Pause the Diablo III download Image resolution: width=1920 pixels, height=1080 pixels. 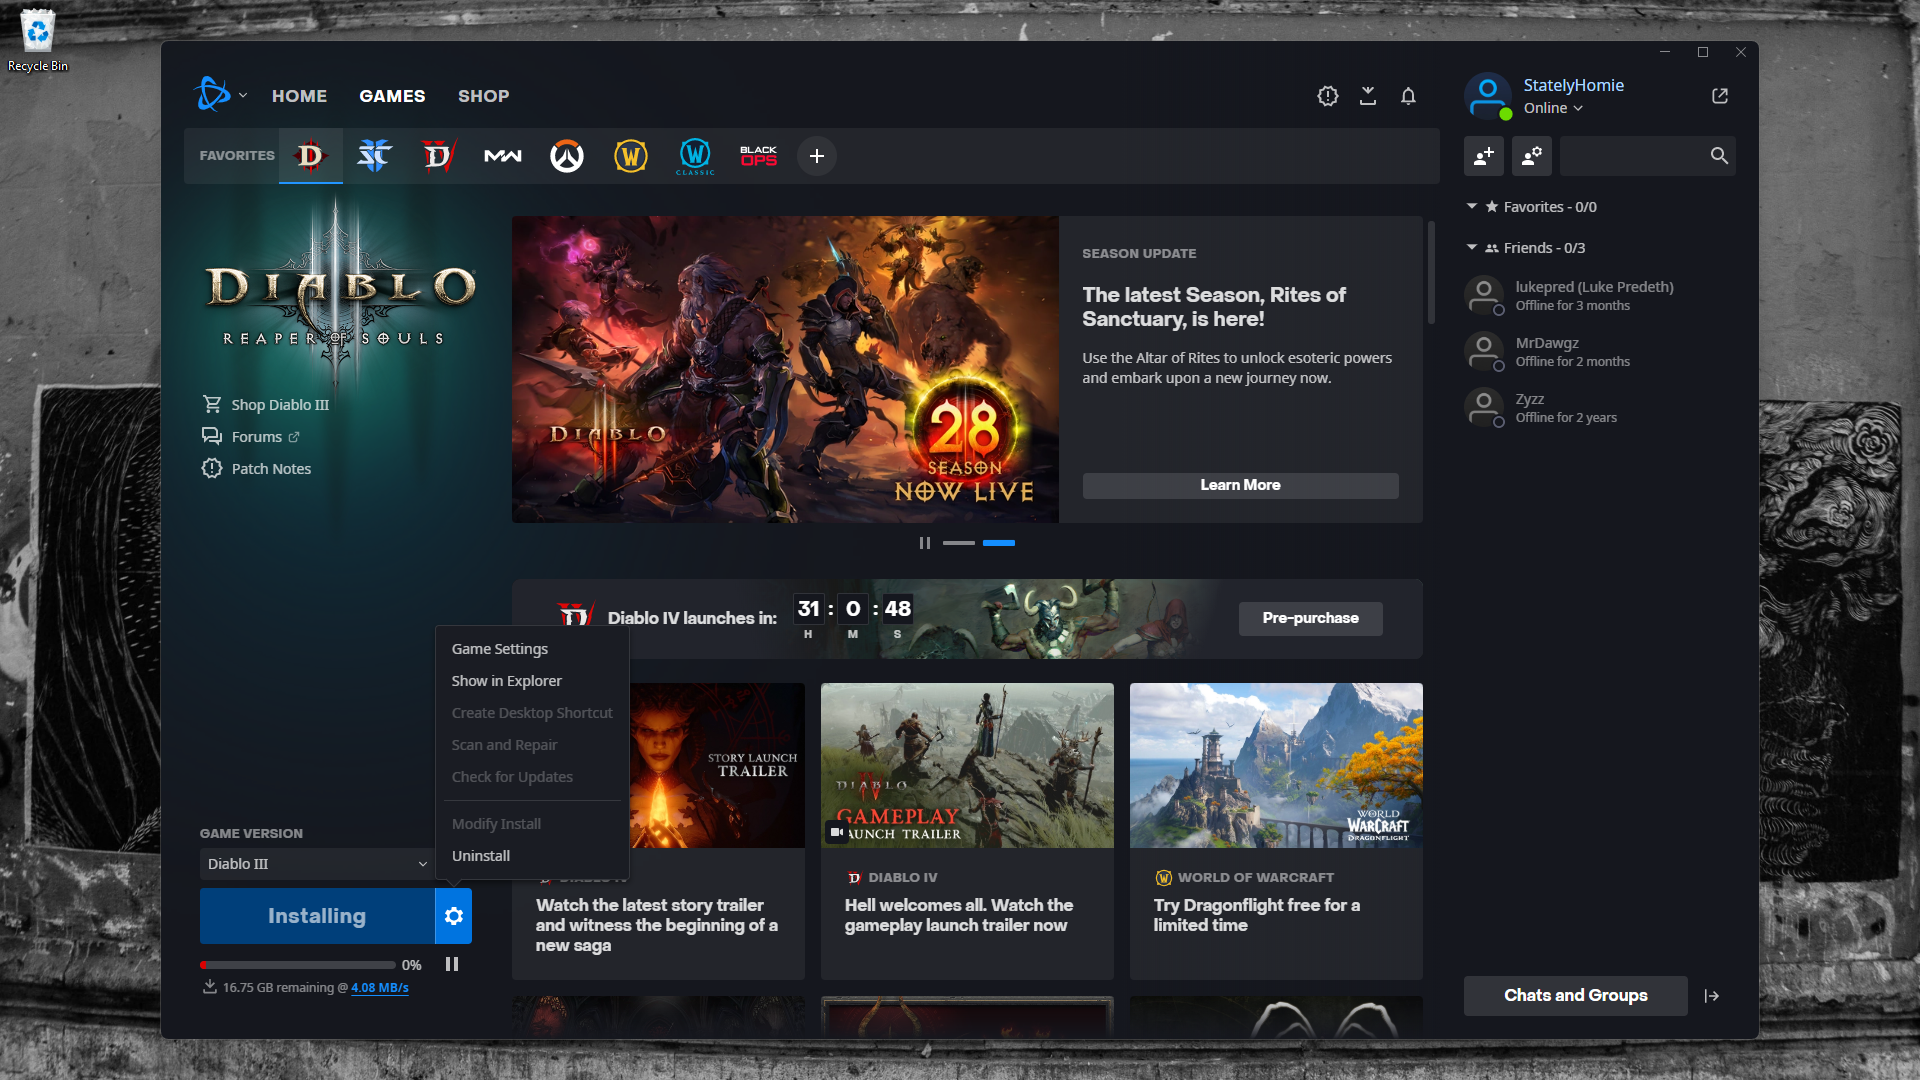(x=452, y=964)
